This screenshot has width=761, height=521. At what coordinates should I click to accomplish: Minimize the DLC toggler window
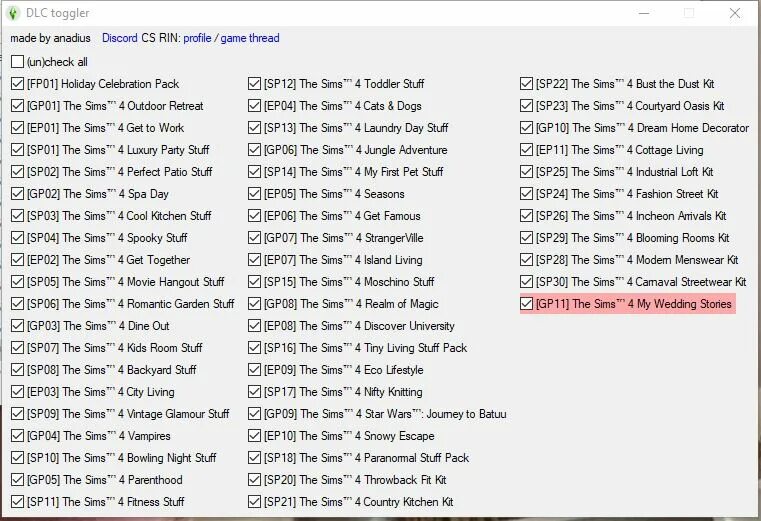644,13
